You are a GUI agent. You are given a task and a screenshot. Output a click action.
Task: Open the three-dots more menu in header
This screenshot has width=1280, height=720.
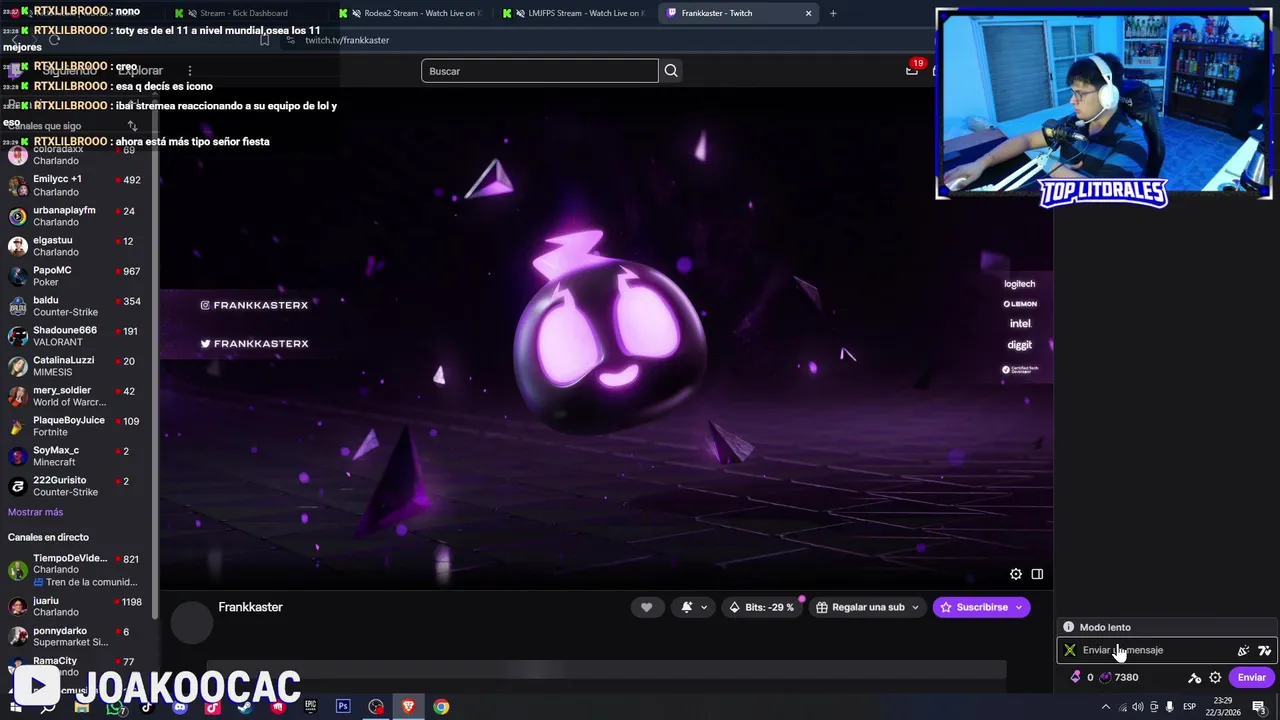pyautogui.click(x=190, y=71)
